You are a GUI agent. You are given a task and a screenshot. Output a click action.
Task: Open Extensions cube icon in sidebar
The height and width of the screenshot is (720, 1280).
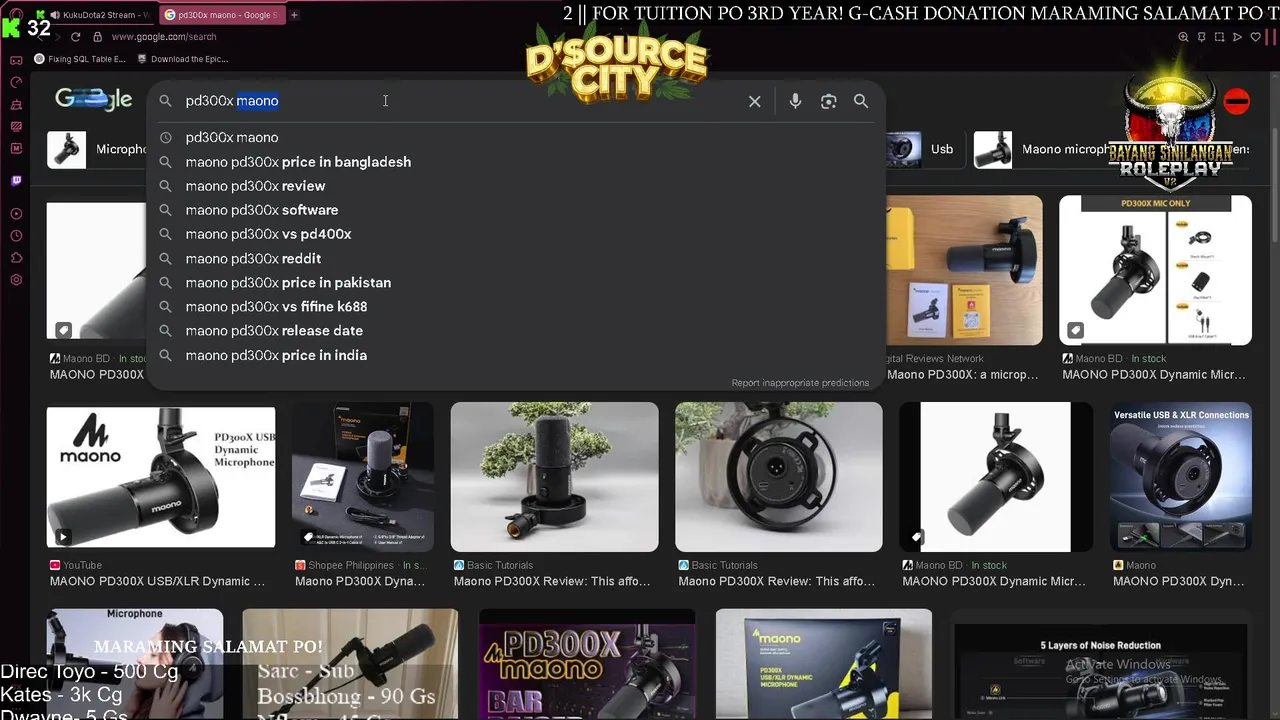(16, 258)
